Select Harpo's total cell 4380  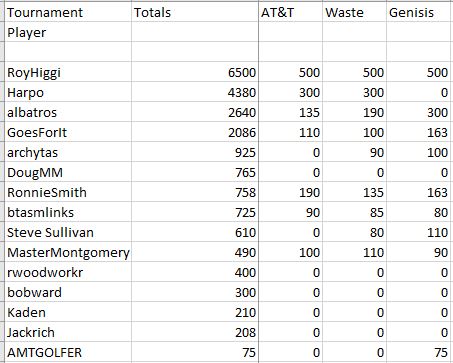click(x=195, y=92)
